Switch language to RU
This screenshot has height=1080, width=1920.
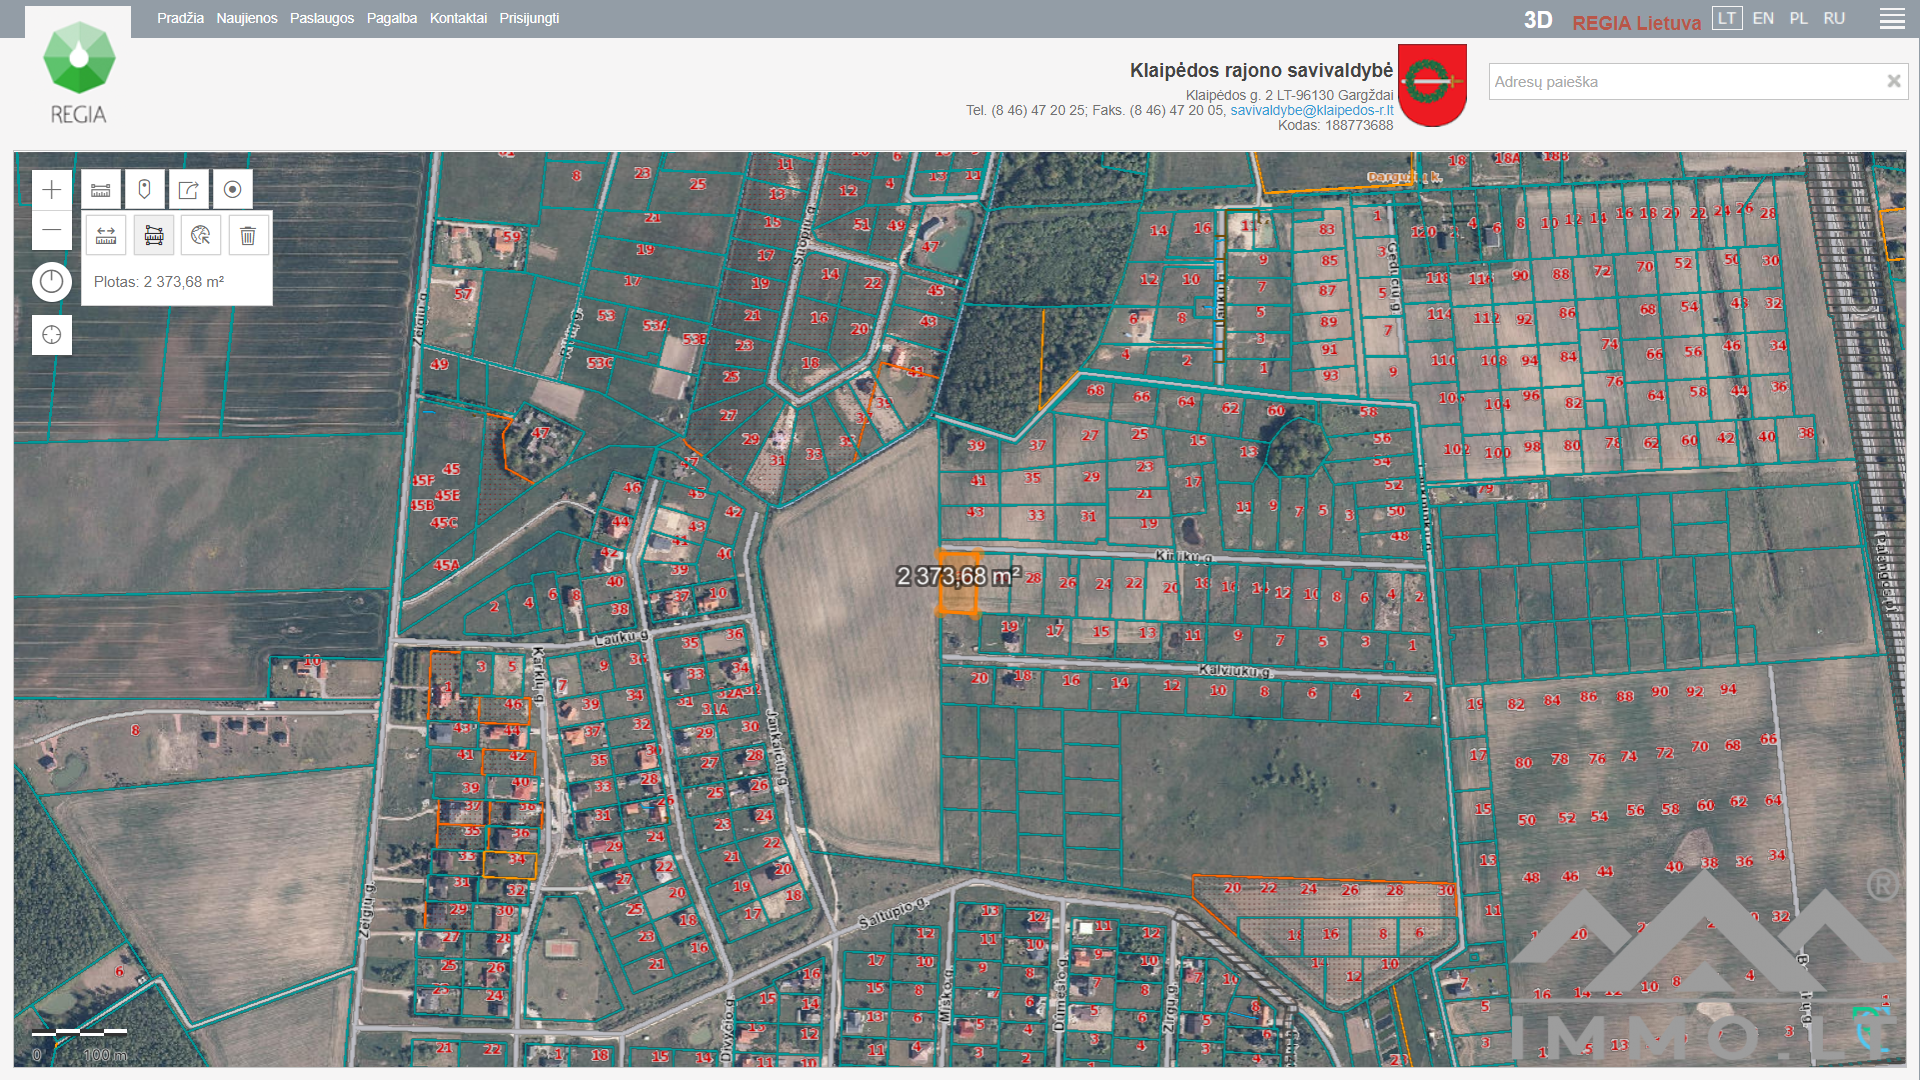click(1834, 18)
